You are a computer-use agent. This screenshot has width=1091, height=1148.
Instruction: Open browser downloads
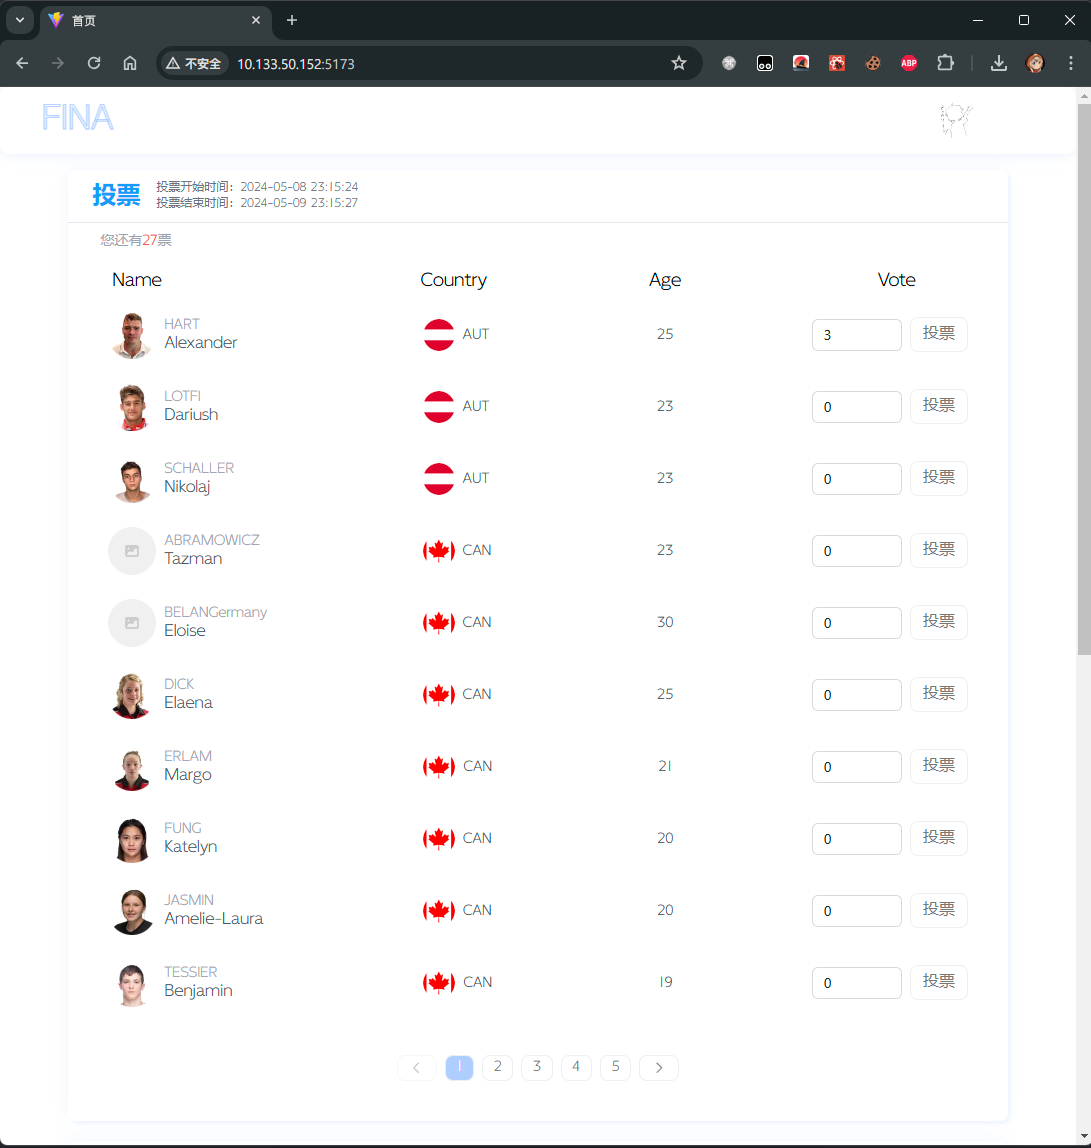999,64
